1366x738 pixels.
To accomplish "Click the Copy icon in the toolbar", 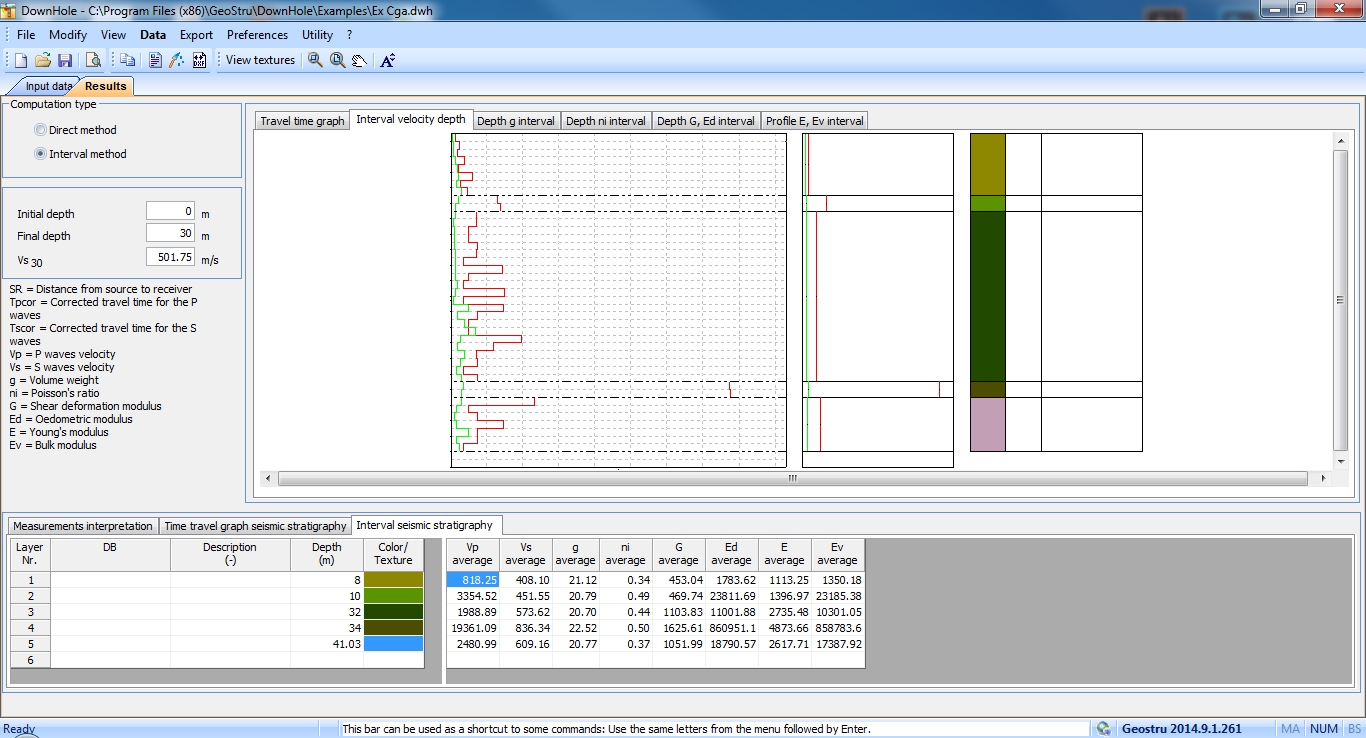I will pos(128,60).
